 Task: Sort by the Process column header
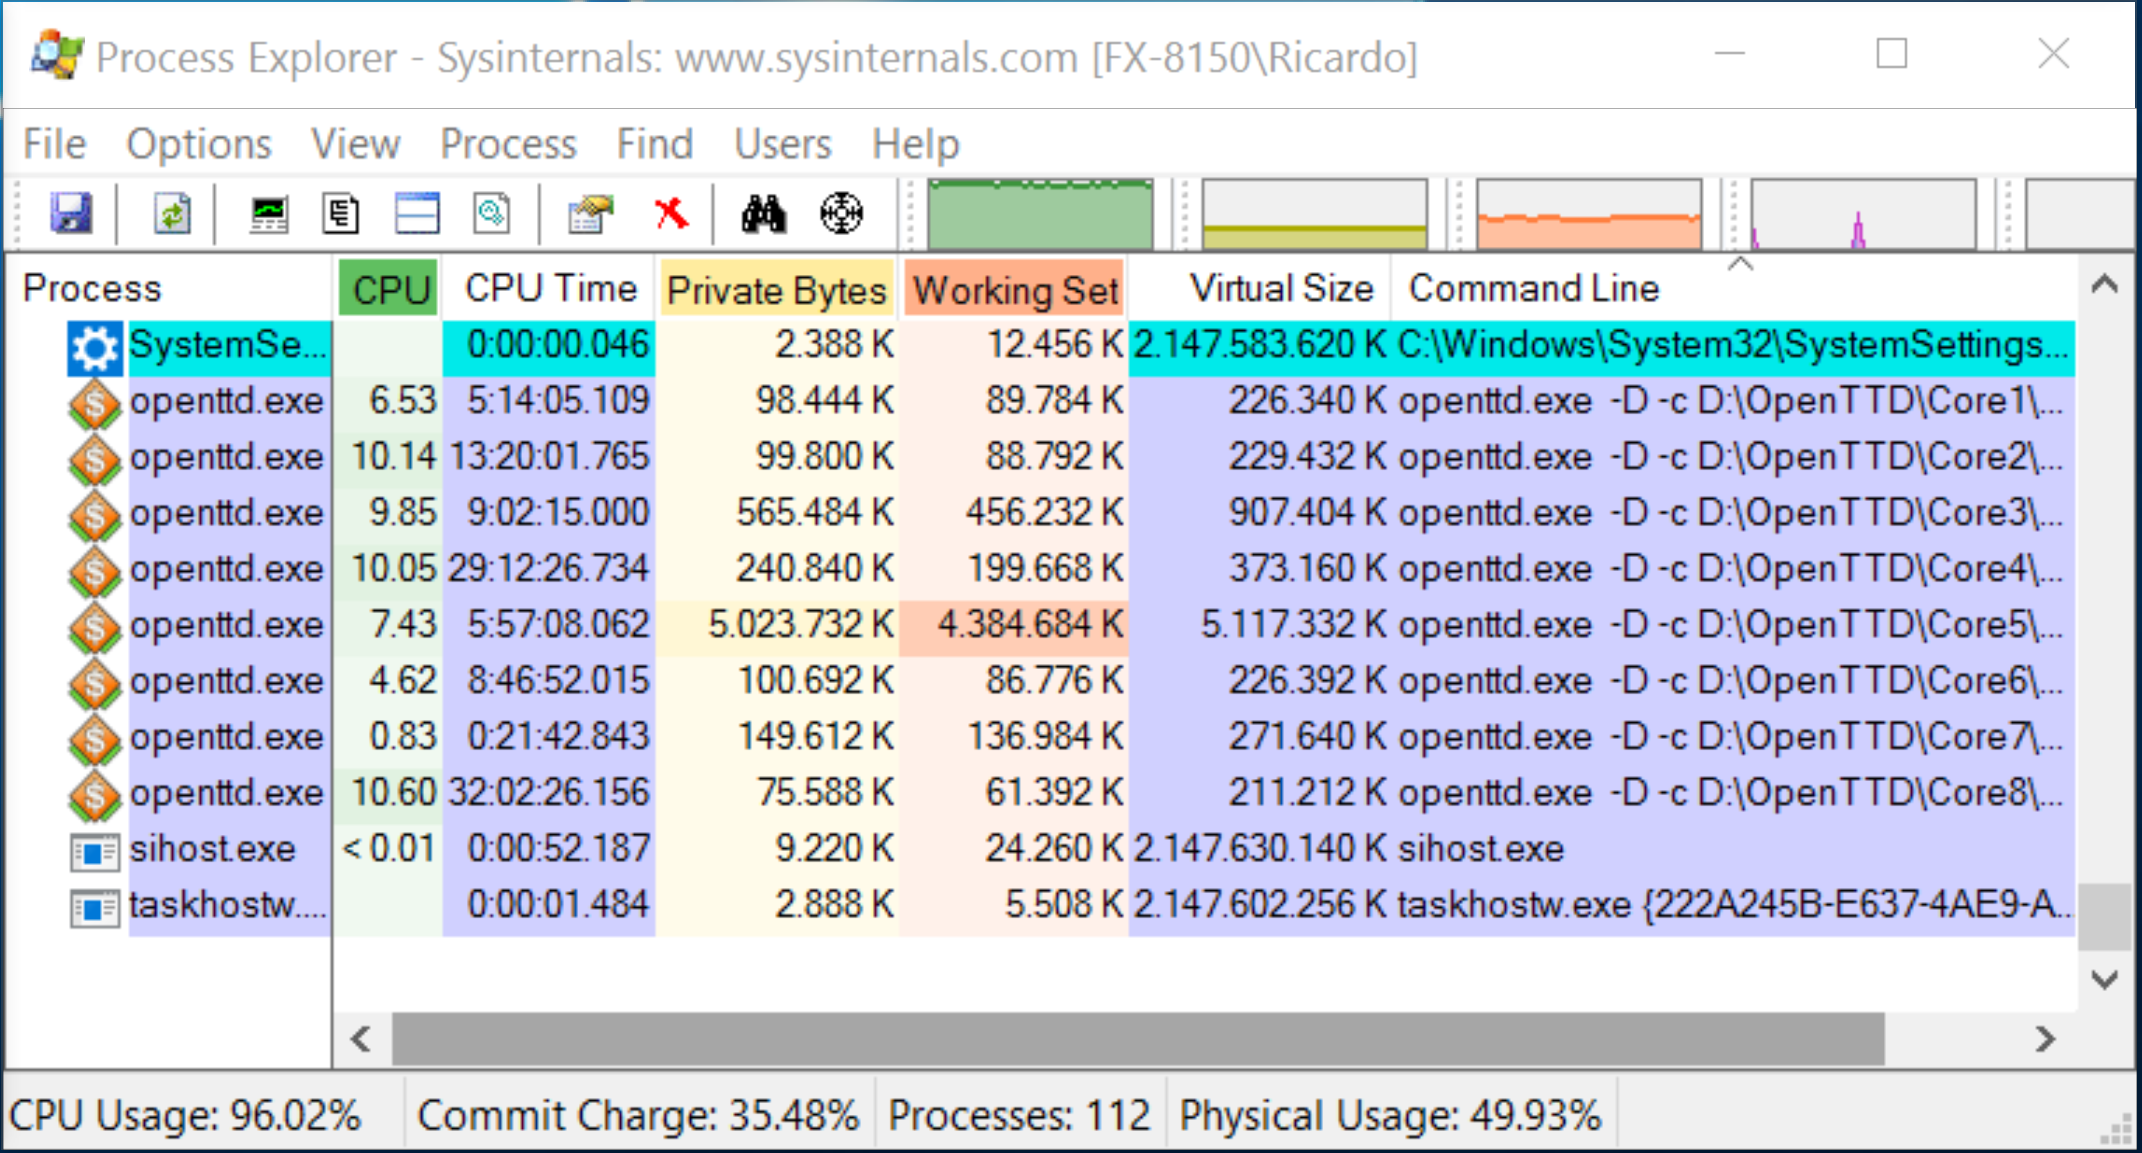click(168, 288)
